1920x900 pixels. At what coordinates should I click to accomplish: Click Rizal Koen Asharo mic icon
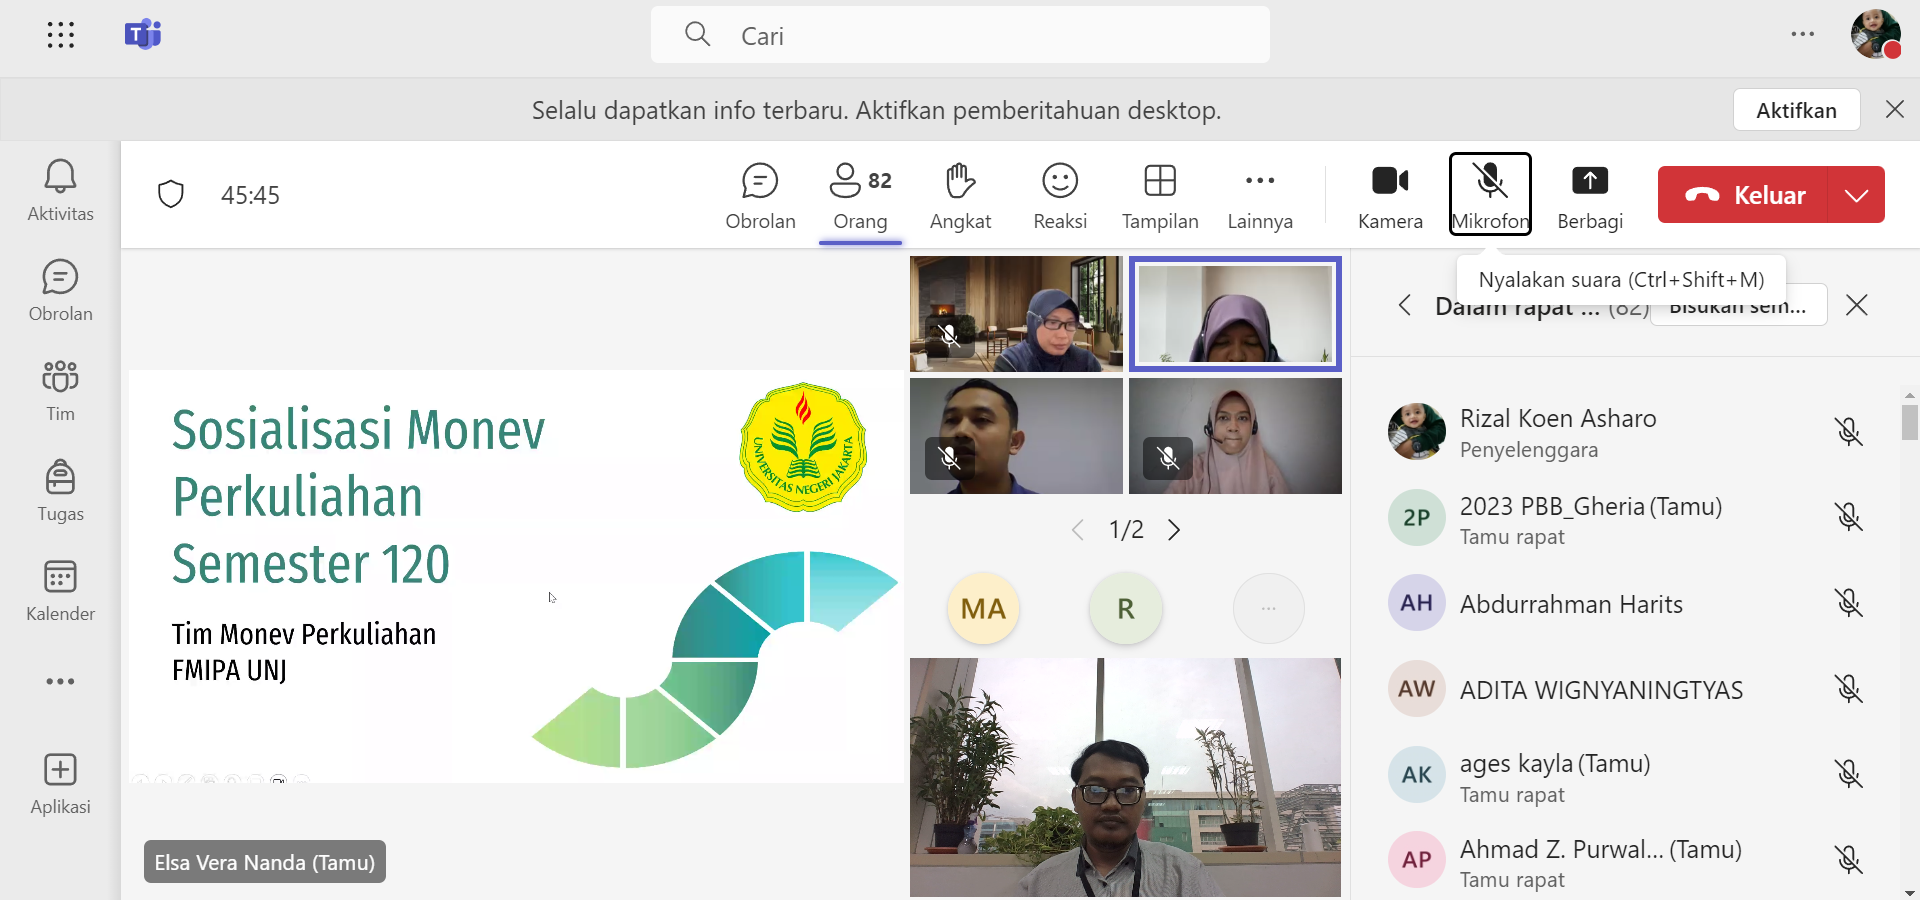[1848, 431]
